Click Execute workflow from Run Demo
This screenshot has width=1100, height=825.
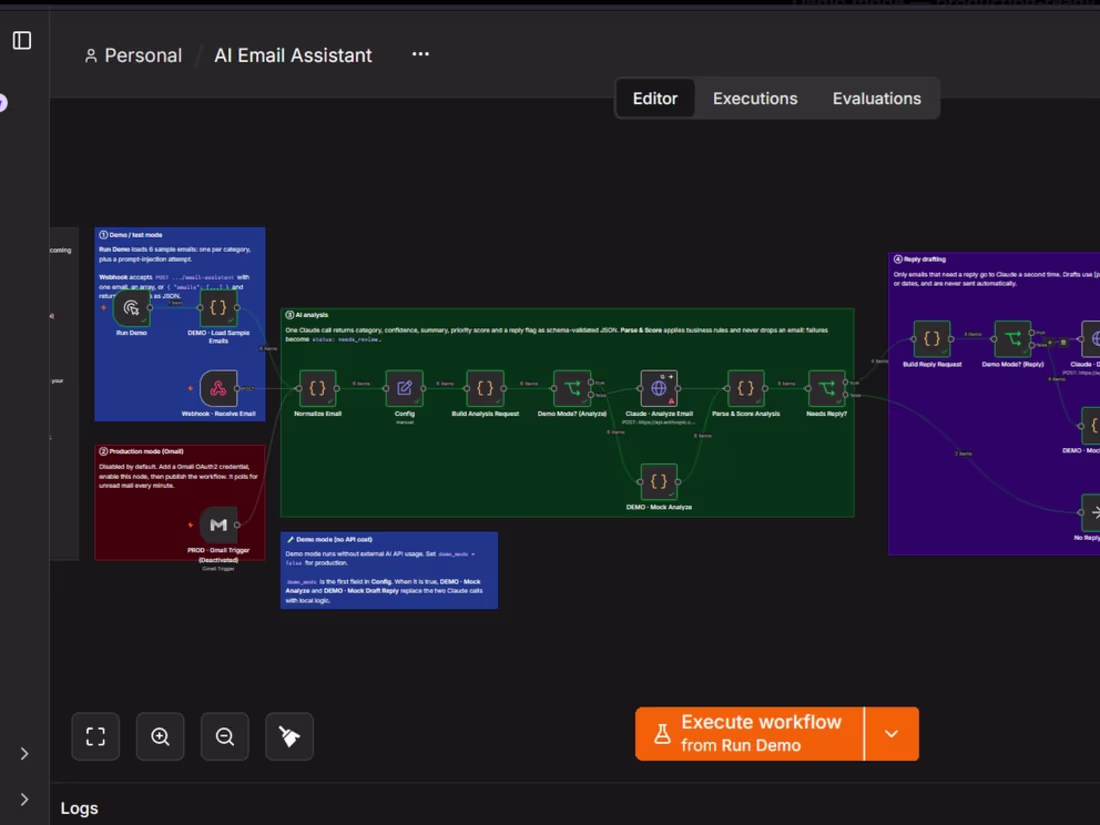[x=750, y=734]
